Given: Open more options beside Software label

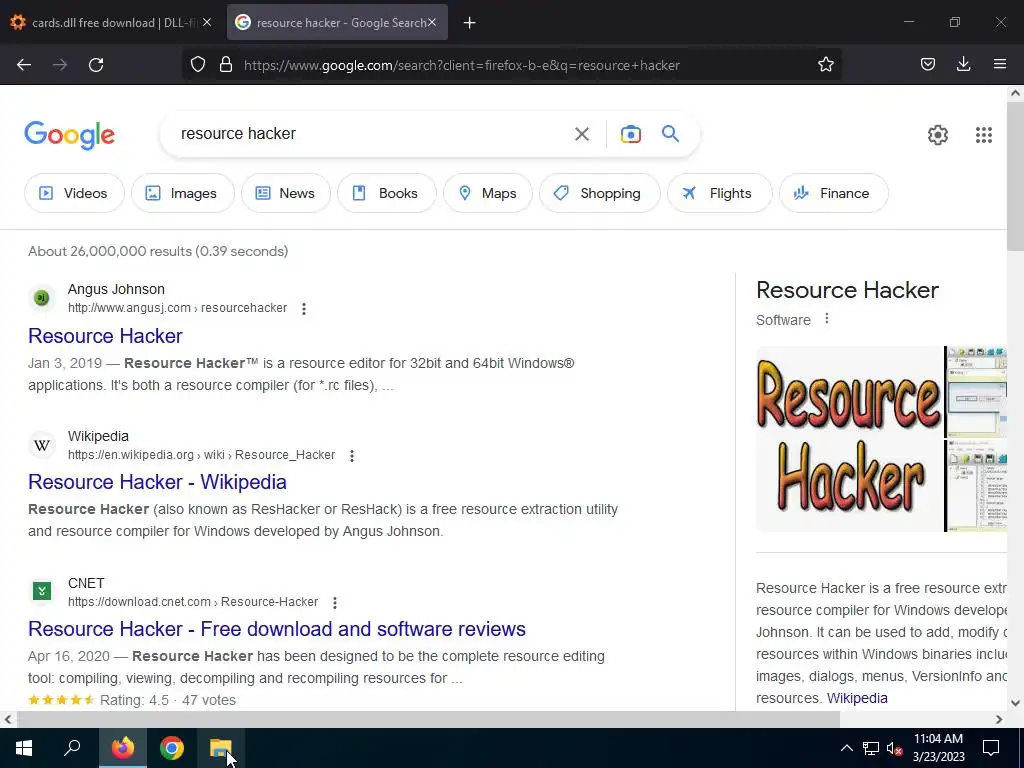Looking at the screenshot, I should [x=827, y=319].
